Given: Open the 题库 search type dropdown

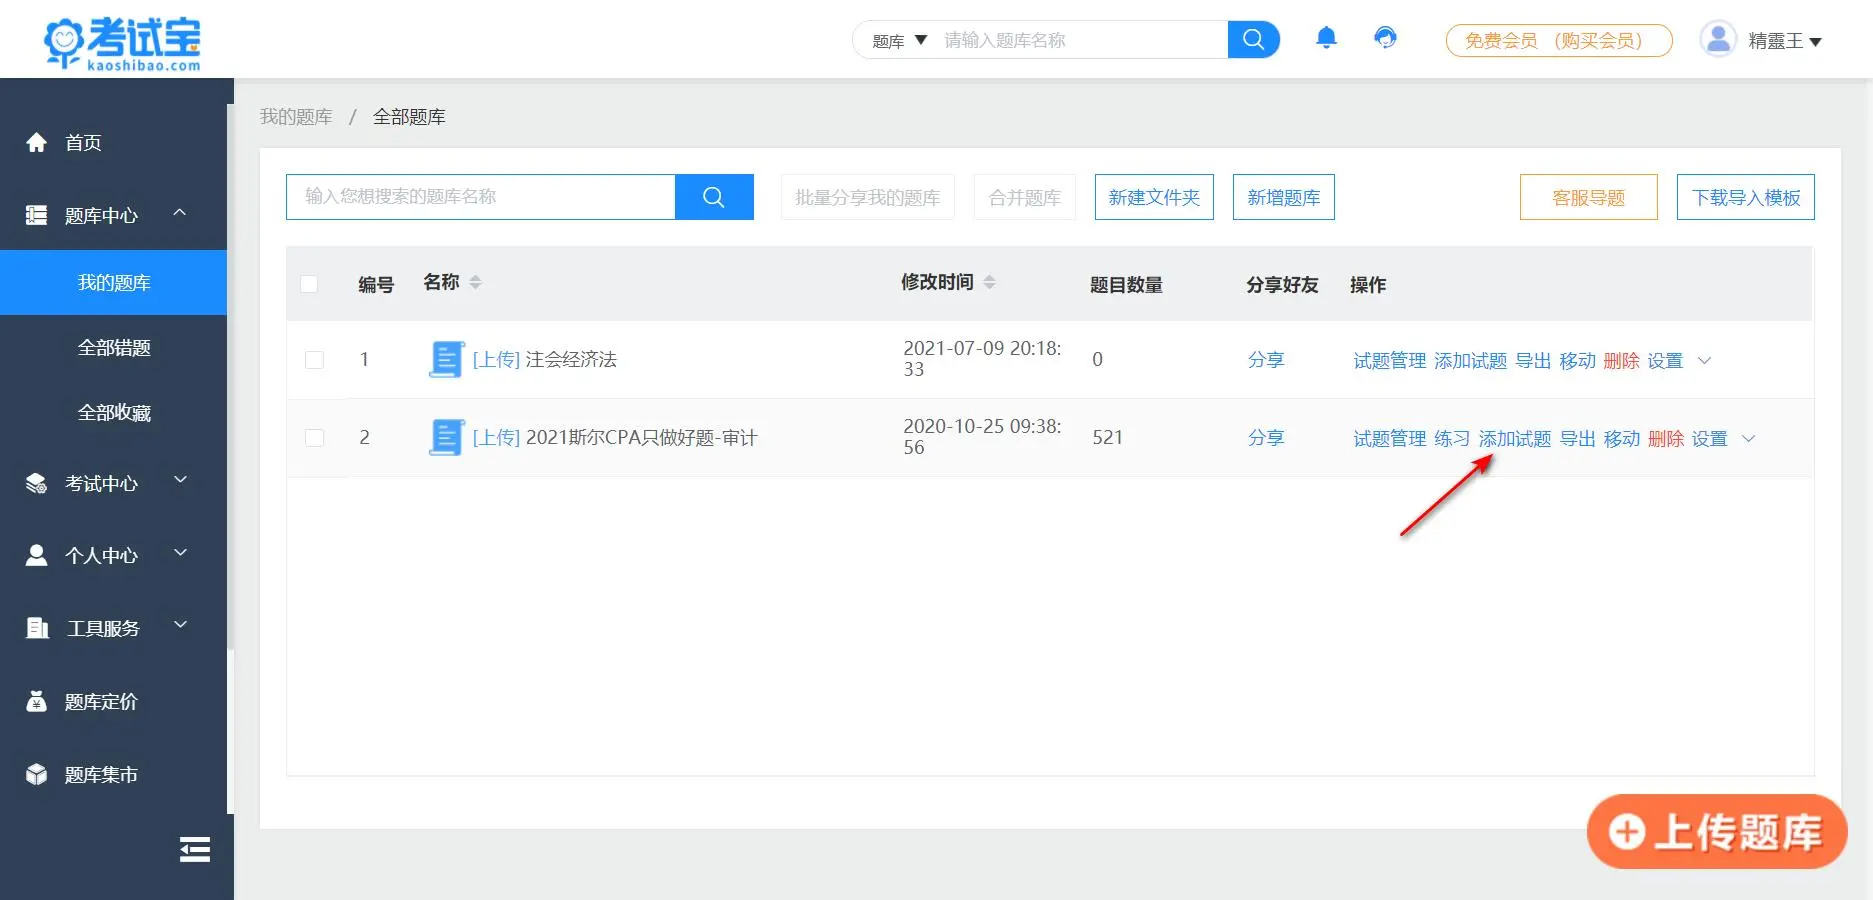Looking at the screenshot, I should 899,41.
